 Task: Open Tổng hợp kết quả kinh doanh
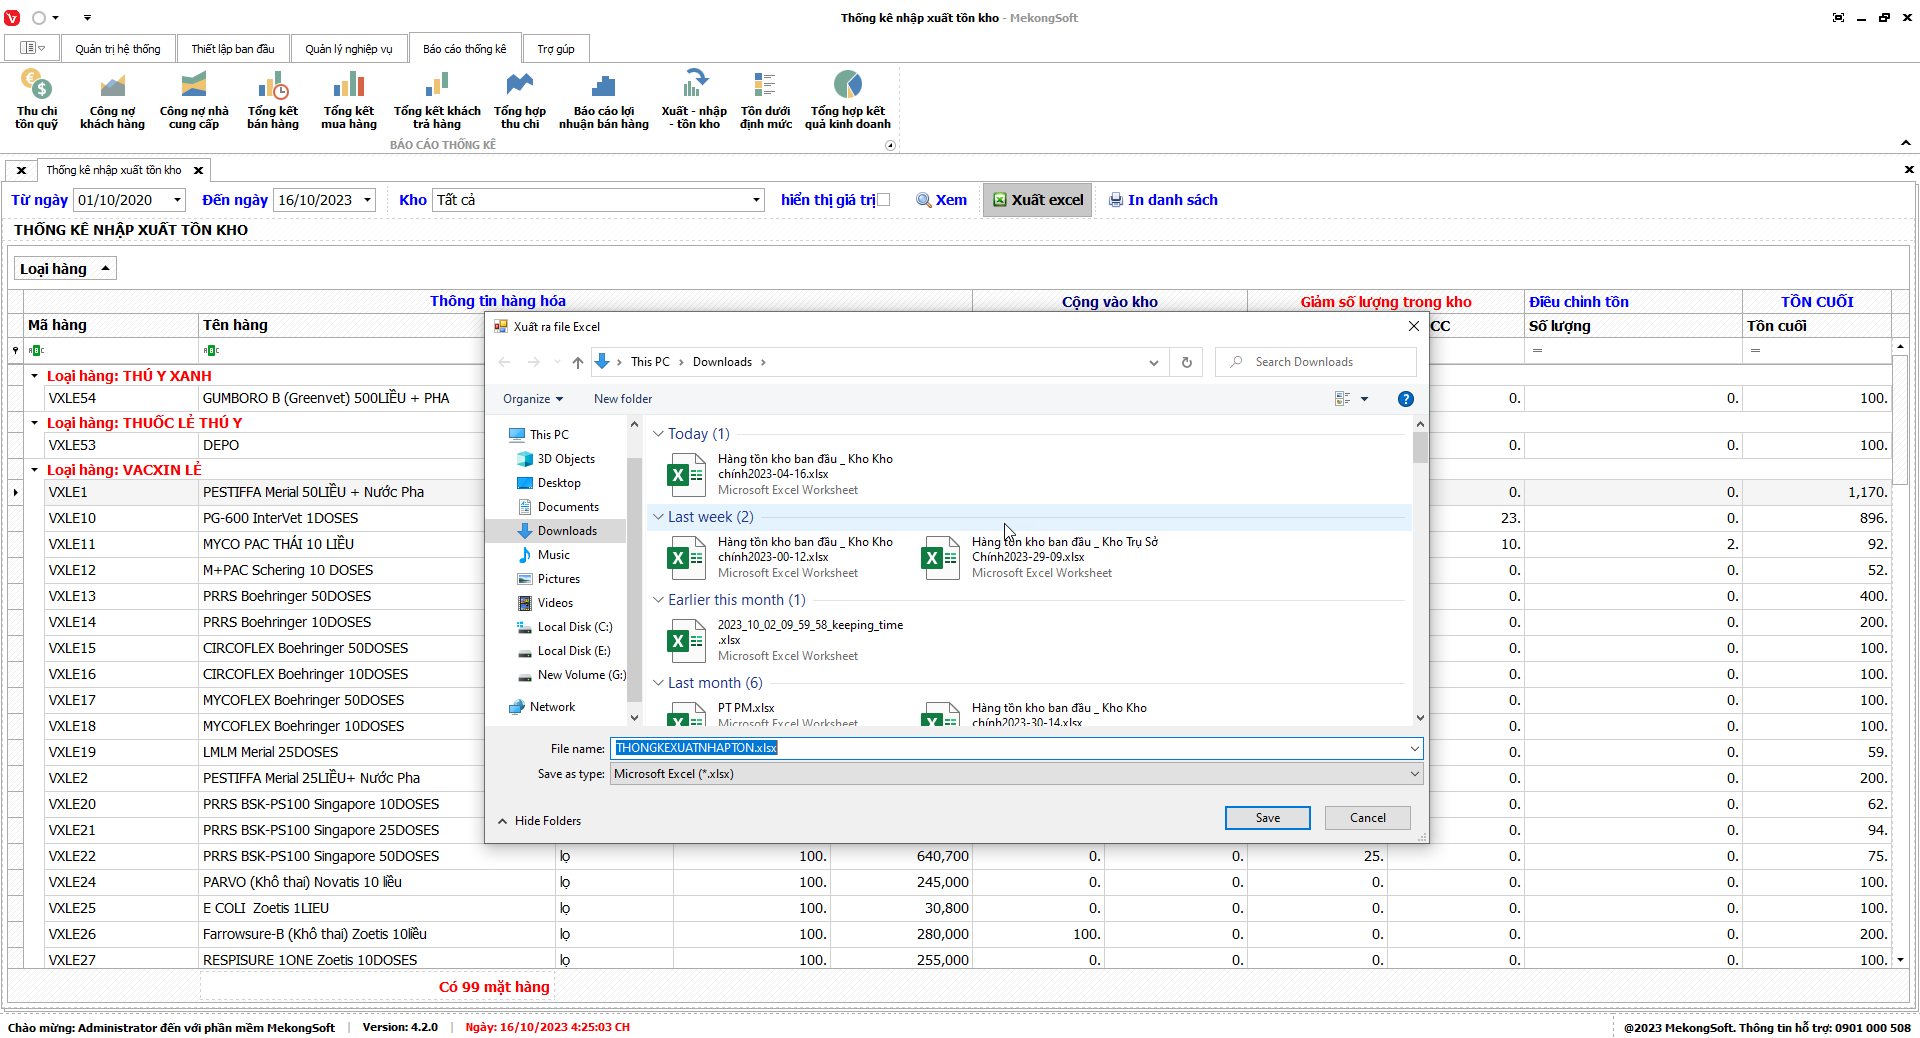click(x=847, y=100)
